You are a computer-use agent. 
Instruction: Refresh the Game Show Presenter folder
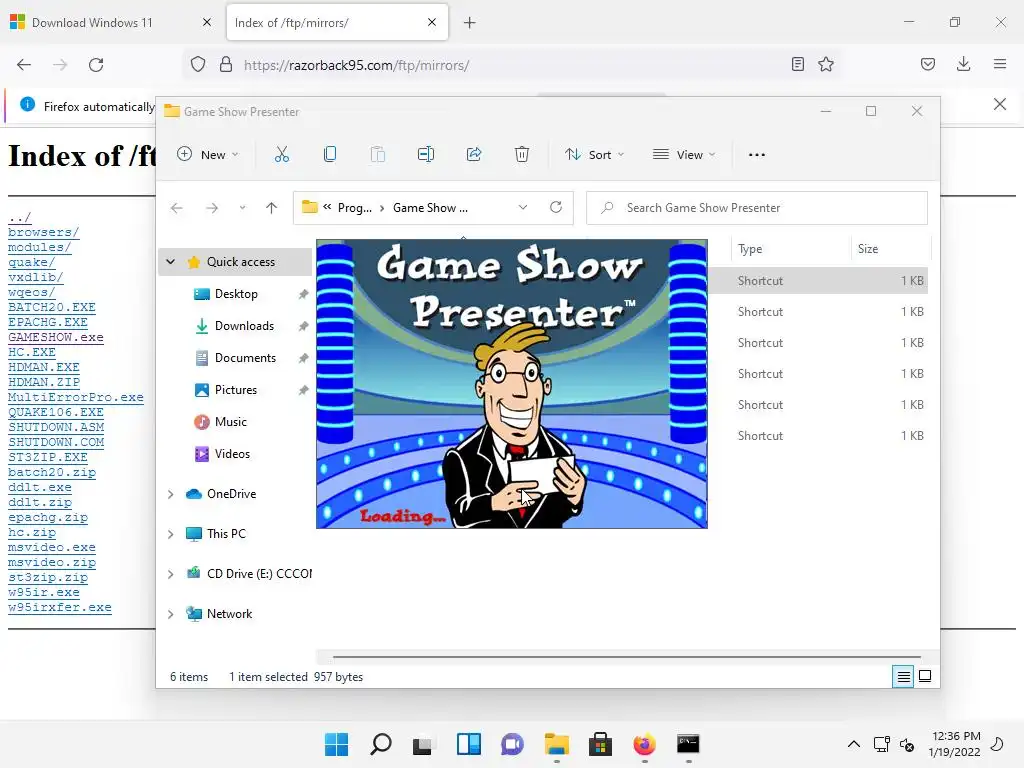pos(556,207)
